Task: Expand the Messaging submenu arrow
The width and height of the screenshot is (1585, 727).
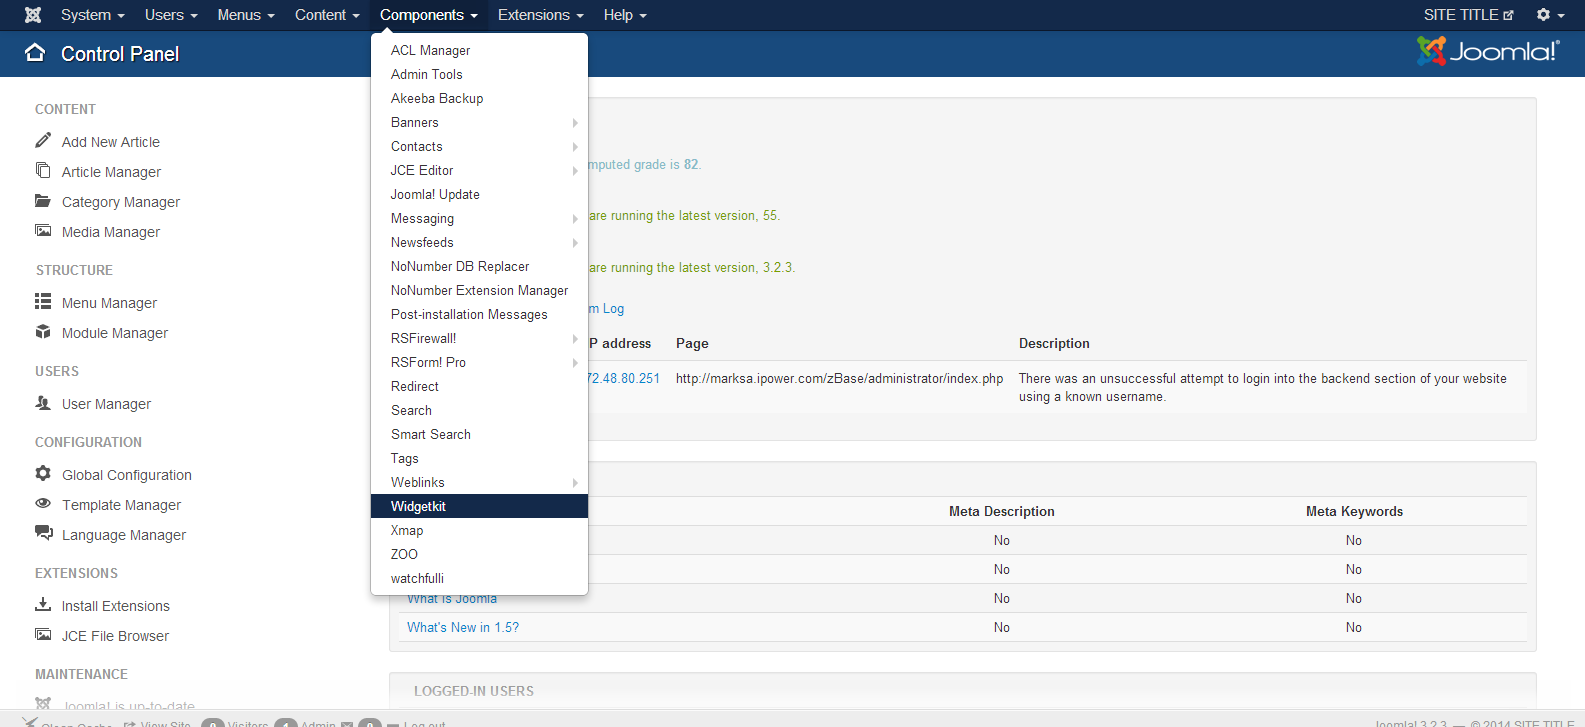Action: [575, 219]
